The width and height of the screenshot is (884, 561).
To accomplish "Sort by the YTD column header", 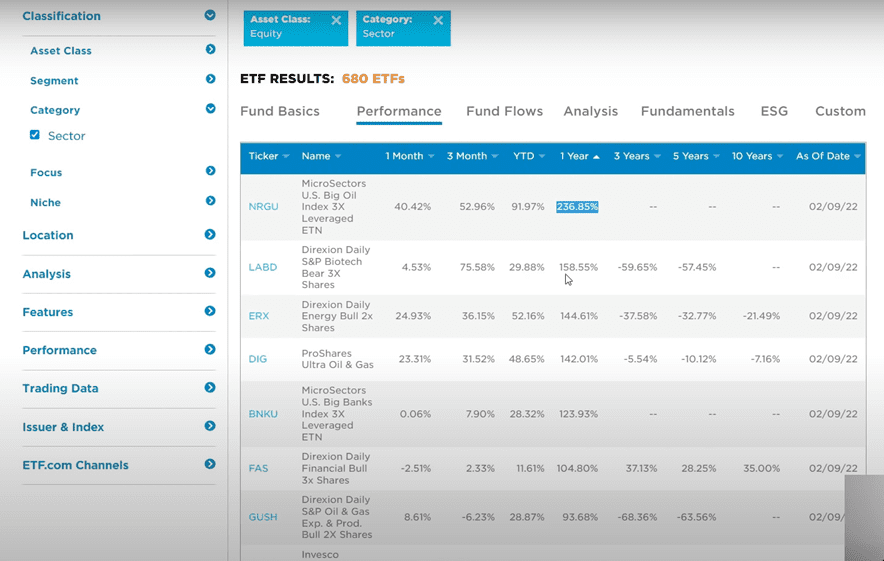I will click(x=529, y=156).
